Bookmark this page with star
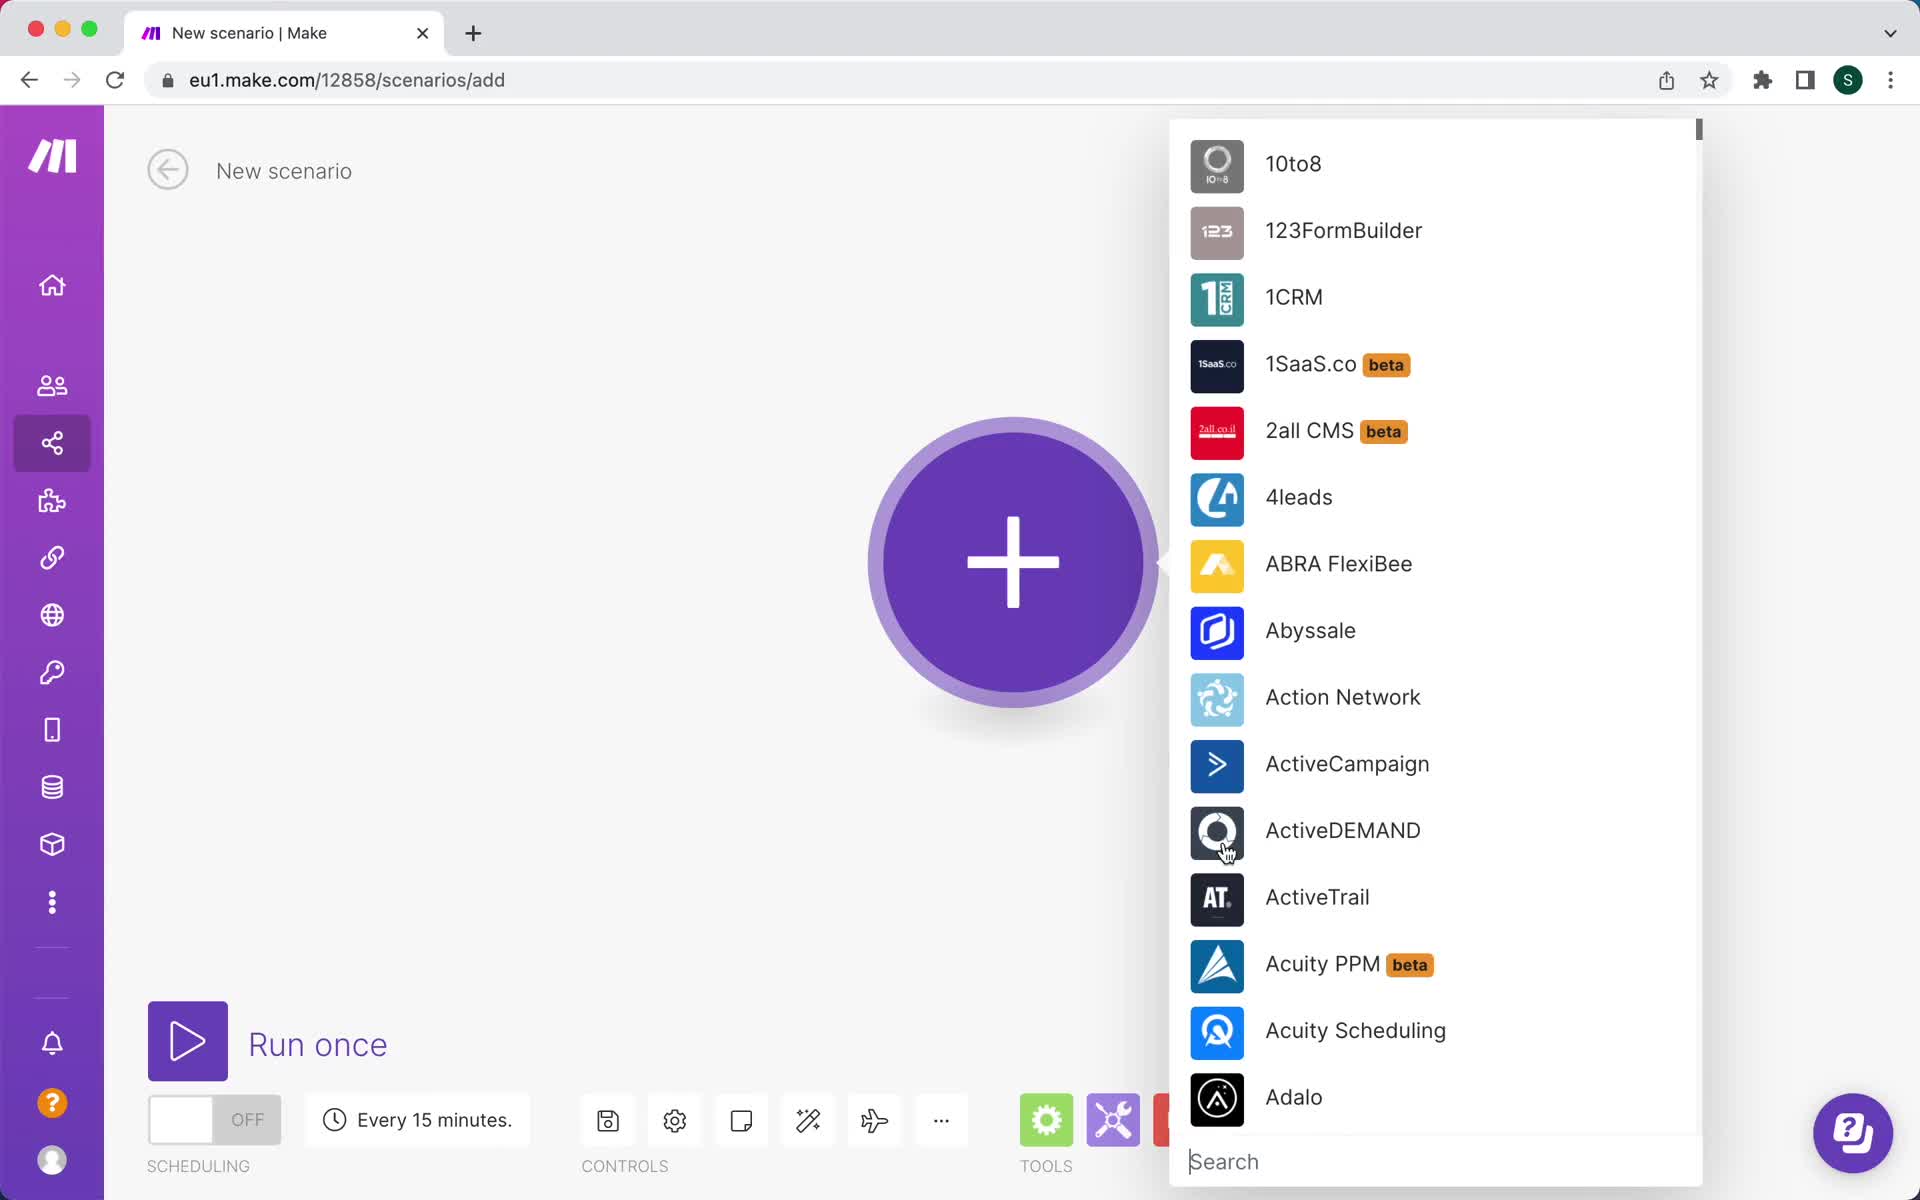The width and height of the screenshot is (1920, 1200). [1709, 80]
